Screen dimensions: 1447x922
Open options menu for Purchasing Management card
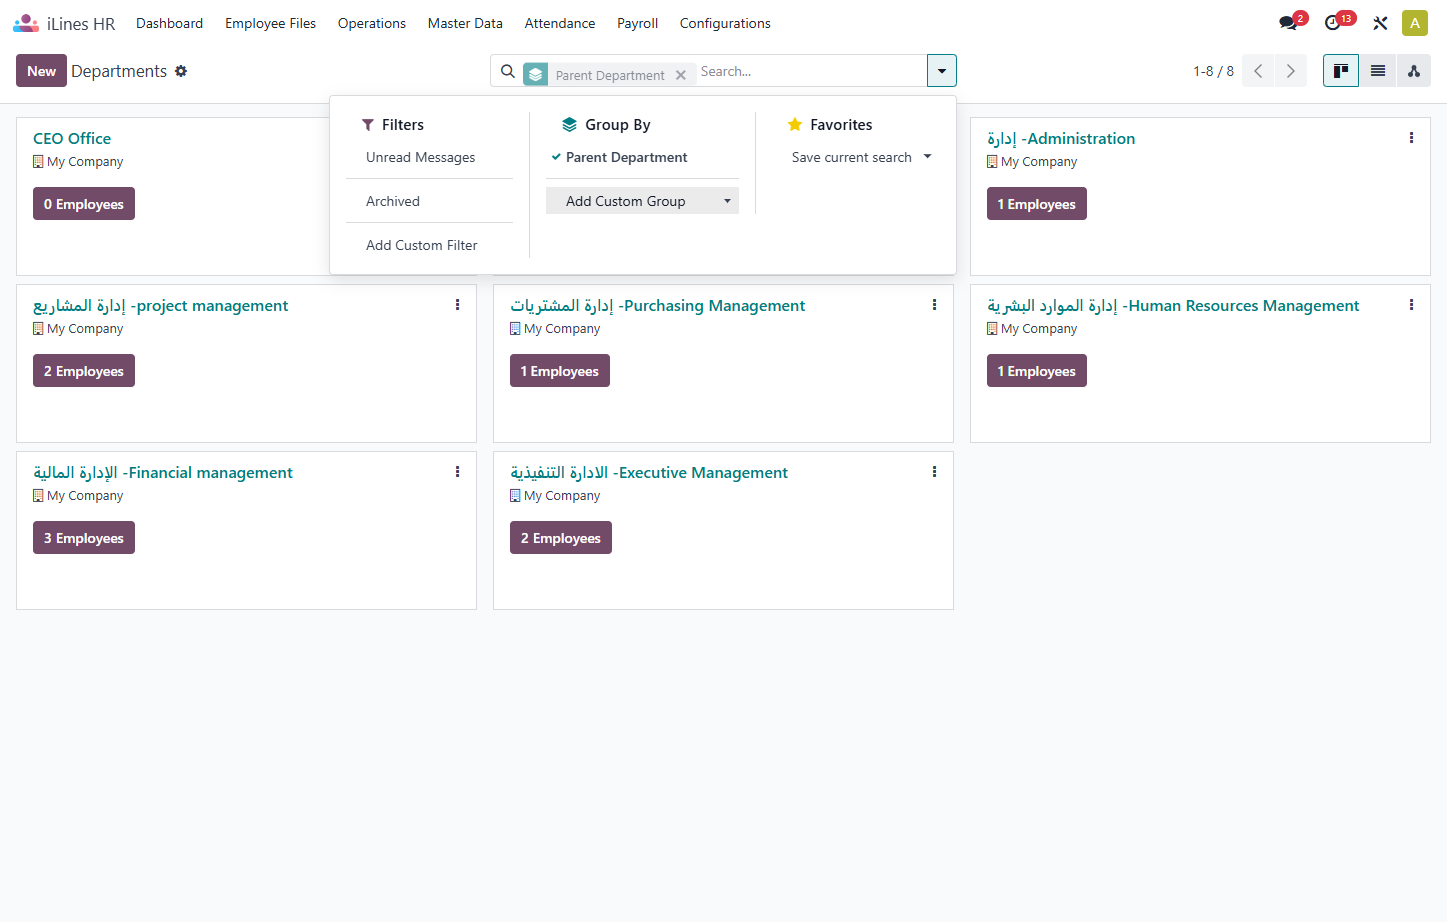(934, 305)
